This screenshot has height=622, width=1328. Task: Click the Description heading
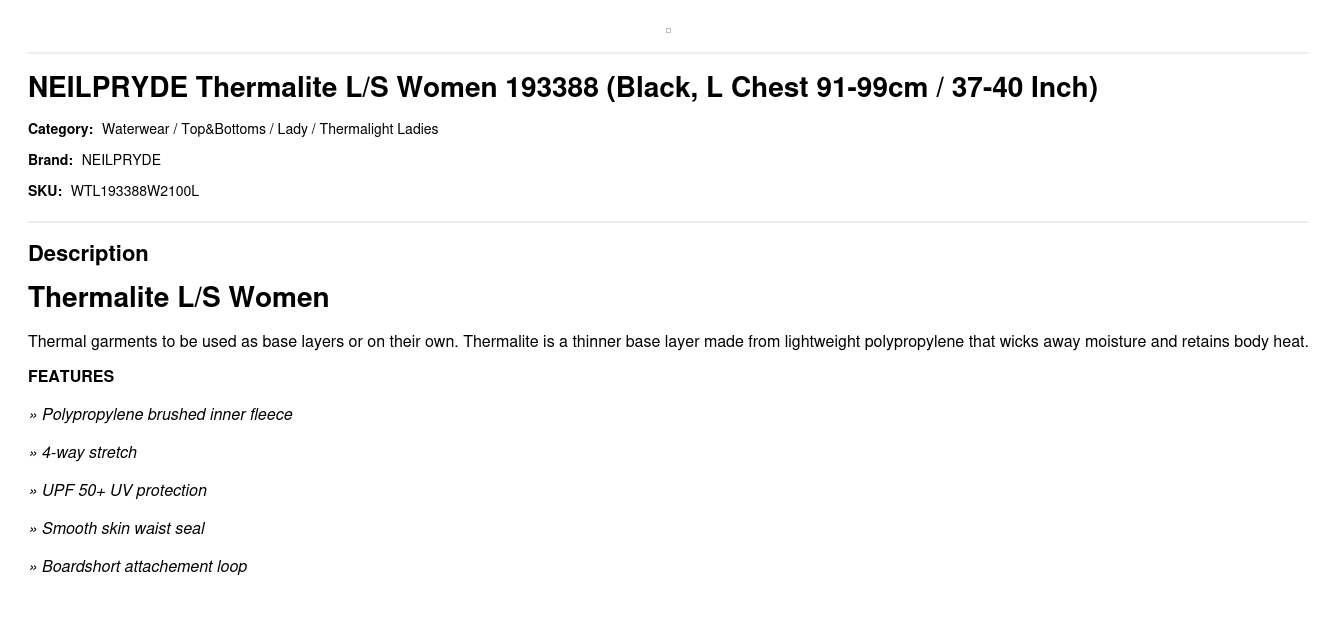88,254
